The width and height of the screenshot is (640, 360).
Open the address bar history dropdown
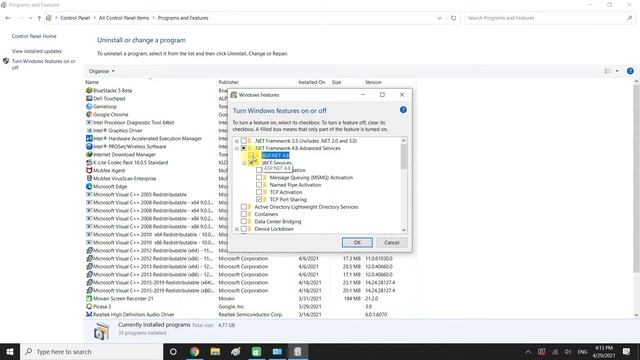439,18
